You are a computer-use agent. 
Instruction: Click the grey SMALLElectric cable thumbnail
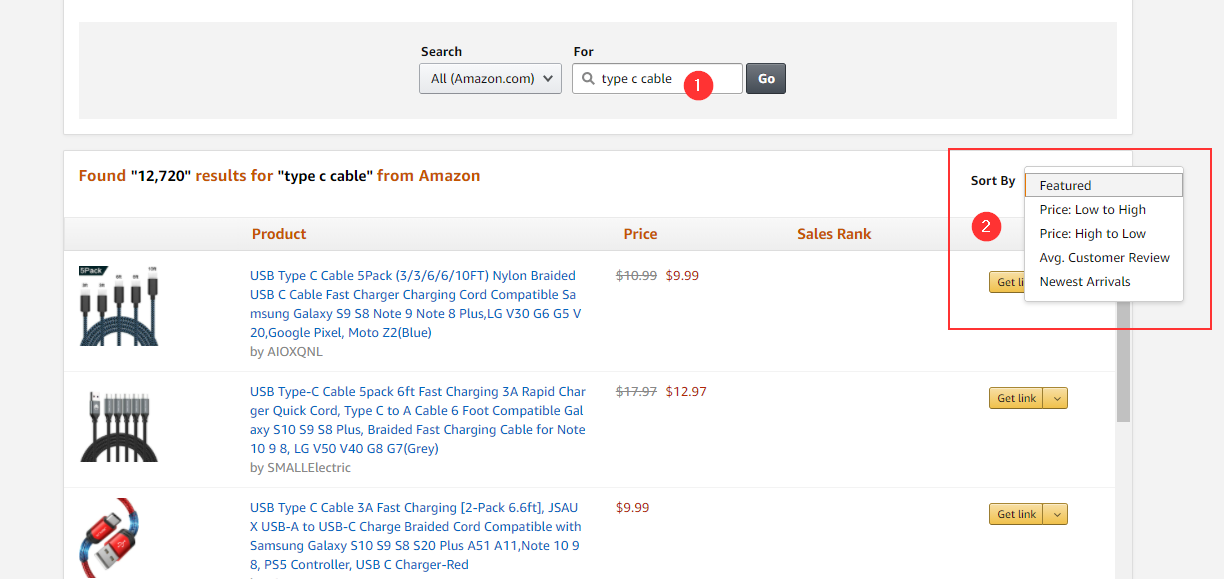pos(119,426)
